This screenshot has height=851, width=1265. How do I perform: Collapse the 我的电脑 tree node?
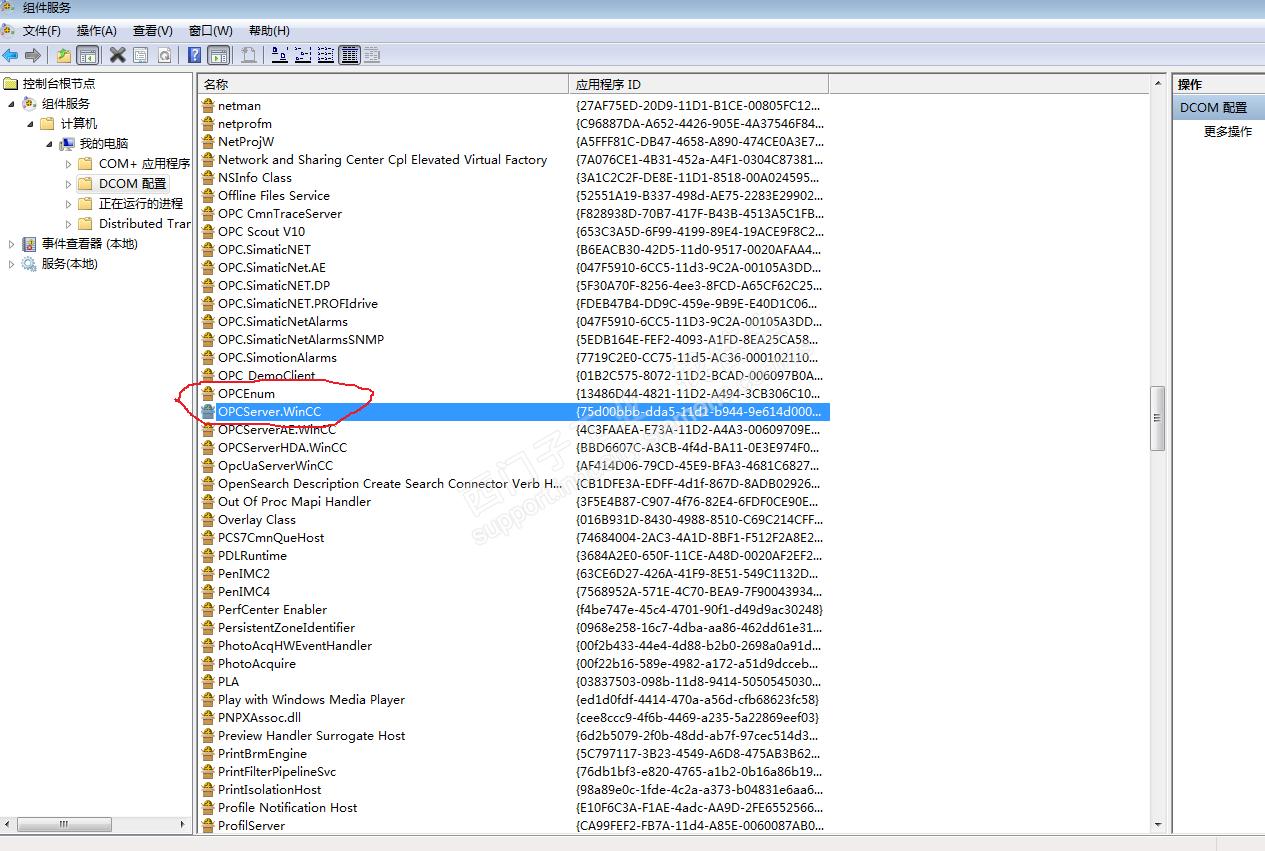click(50, 144)
